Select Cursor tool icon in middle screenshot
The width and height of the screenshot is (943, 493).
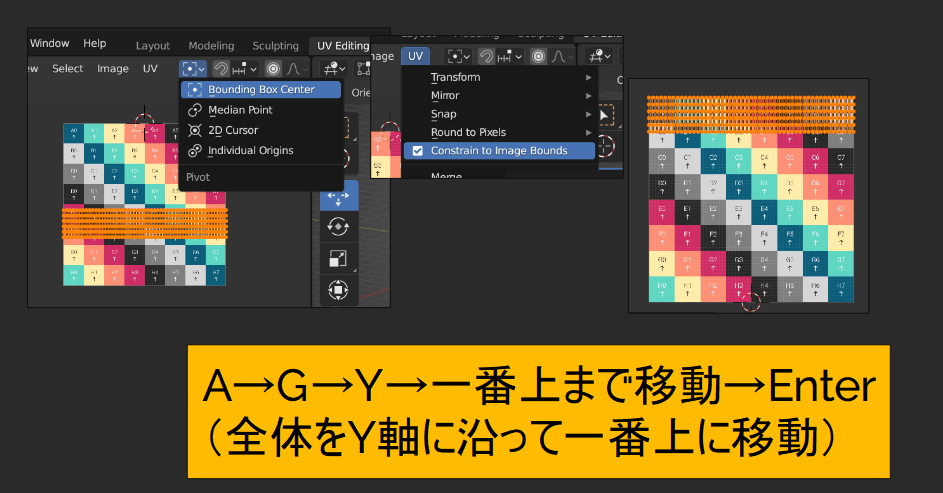point(605,146)
